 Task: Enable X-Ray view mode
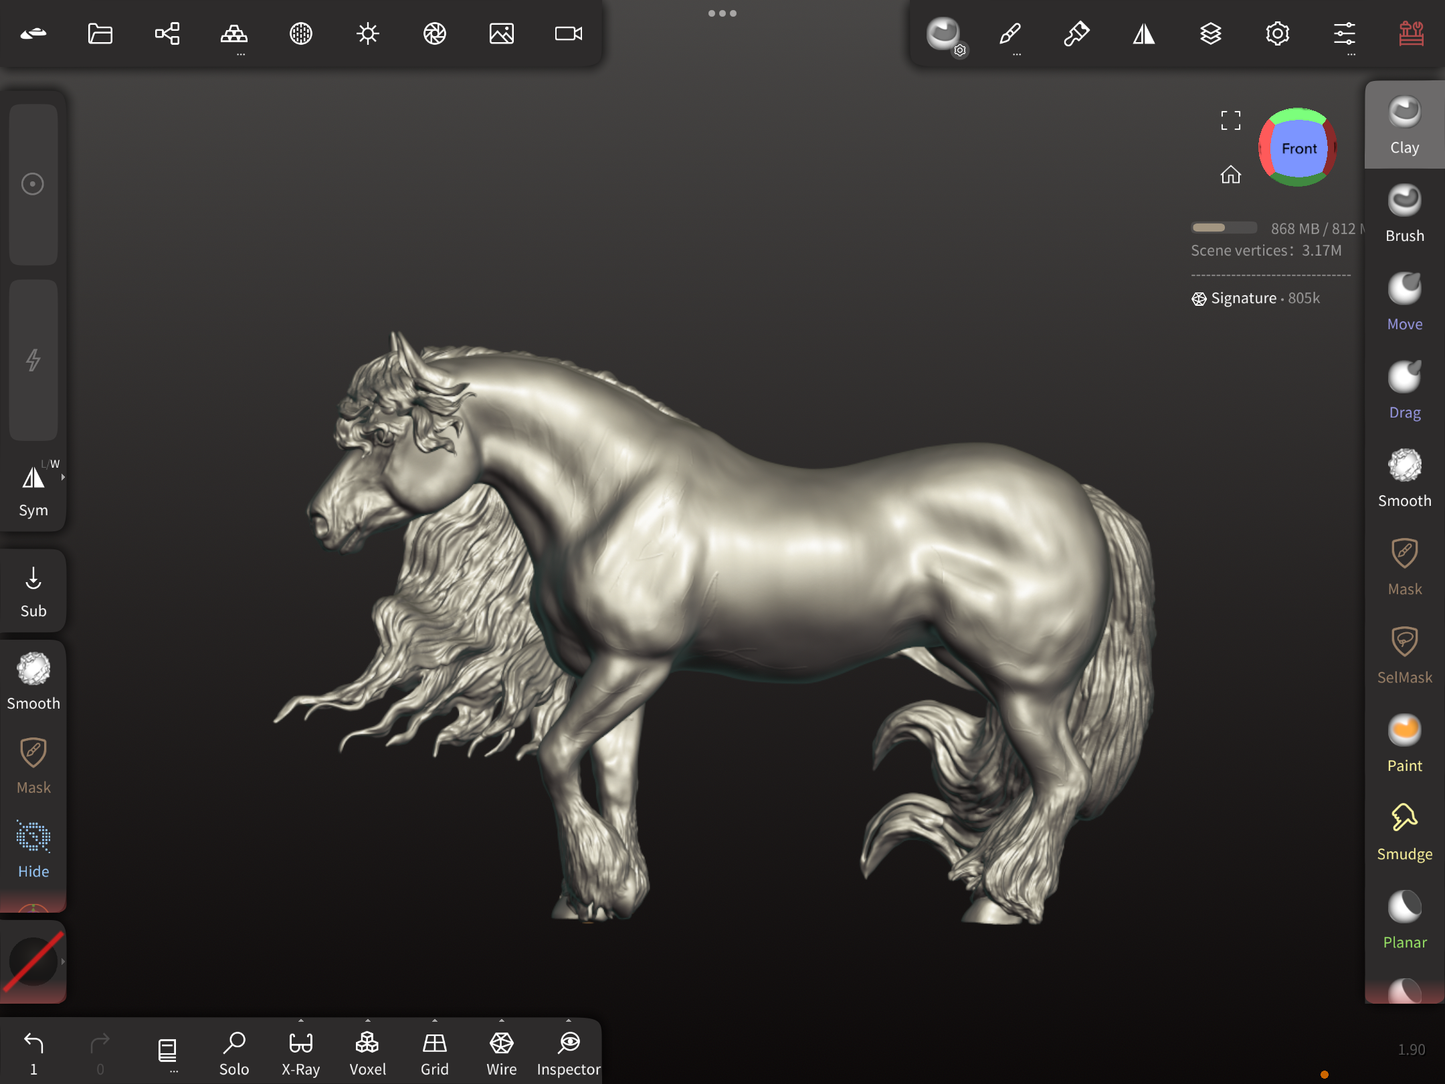point(300,1052)
